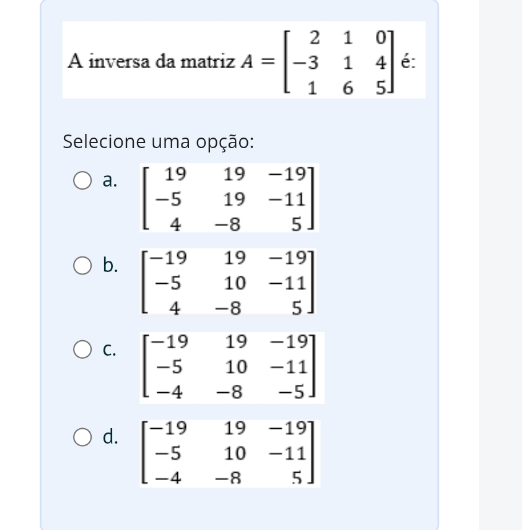This screenshot has height=530, width=522.
Task: Pick option b's matrix image
Action: (x=229, y=282)
